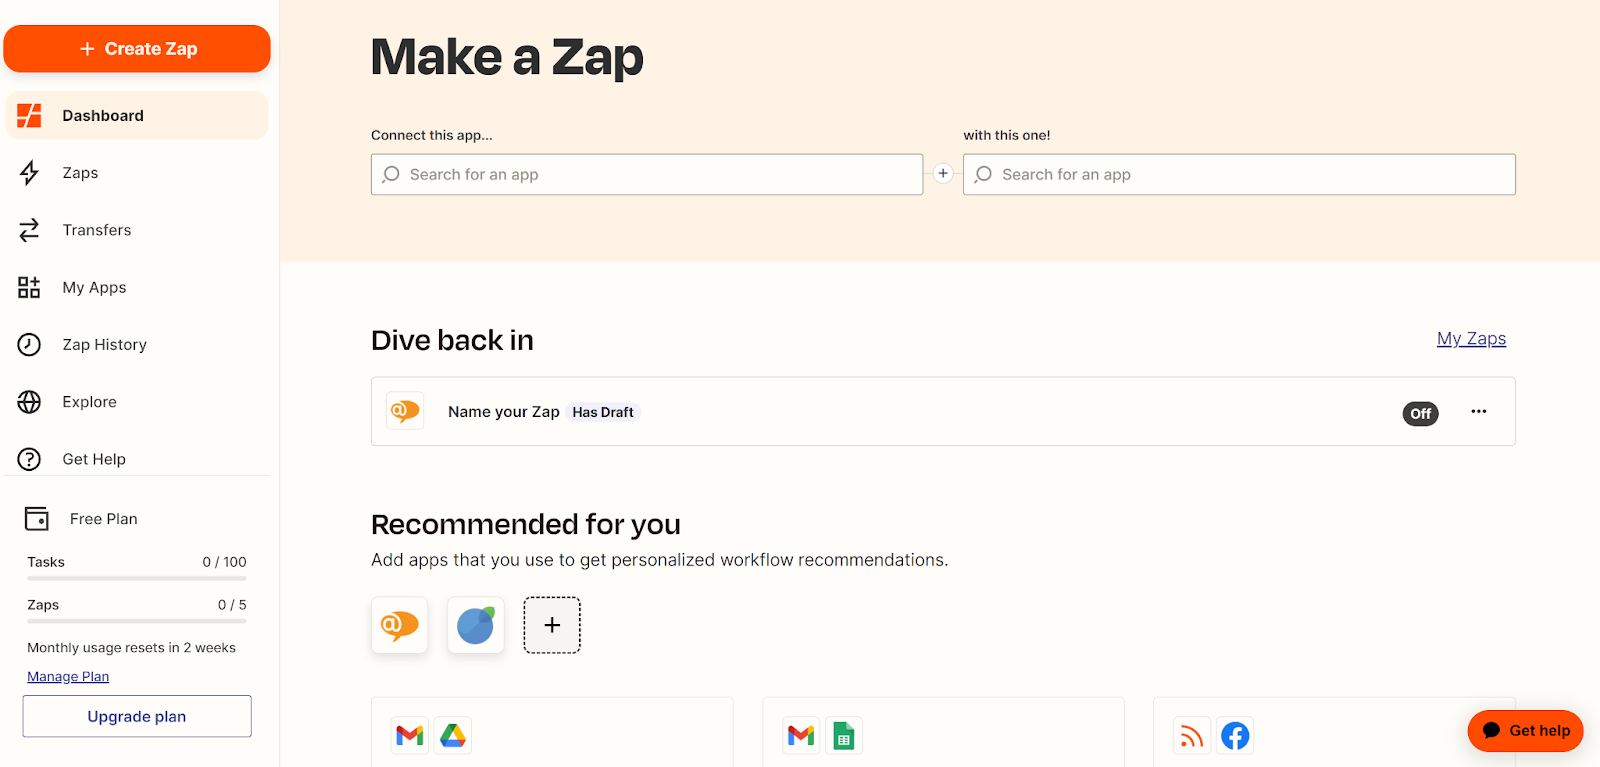Select the Free Plan menu item
The image size is (1600, 767).
[x=103, y=519]
